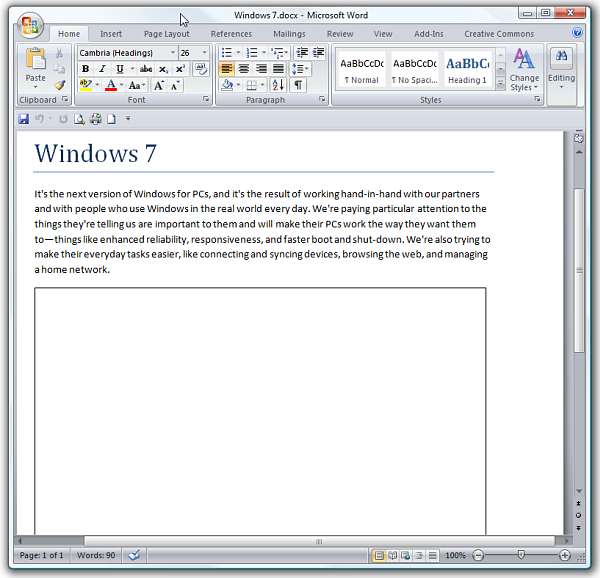The width and height of the screenshot is (600, 578).
Task: Click the Clear Formatting icon
Action: pyautogui.click(x=201, y=69)
